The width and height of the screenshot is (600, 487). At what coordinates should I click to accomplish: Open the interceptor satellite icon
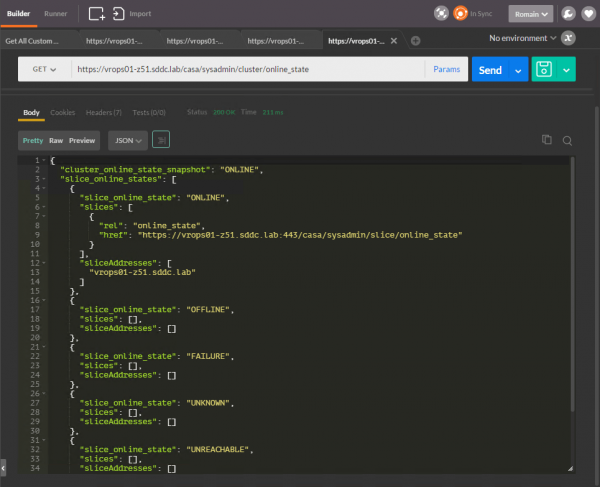pyautogui.click(x=441, y=13)
